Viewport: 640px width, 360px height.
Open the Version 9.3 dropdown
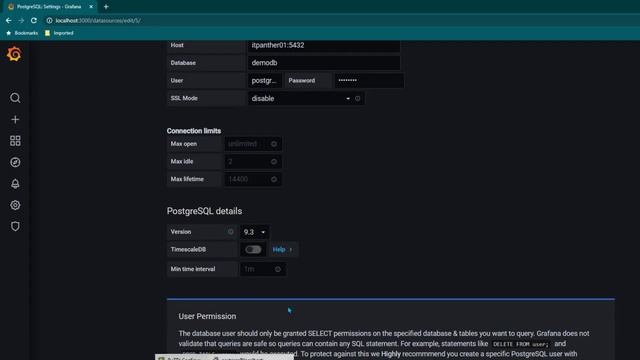pyautogui.click(x=254, y=232)
